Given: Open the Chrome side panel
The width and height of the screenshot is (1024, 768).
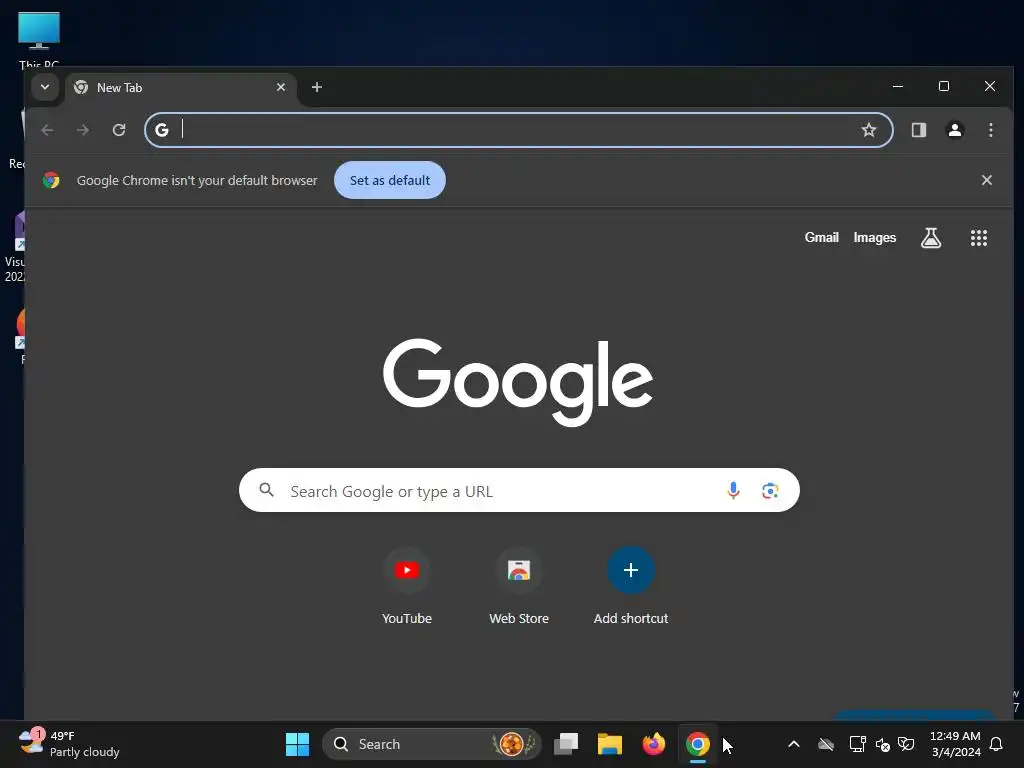Looking at the screenshot, I should coord(919,130).
